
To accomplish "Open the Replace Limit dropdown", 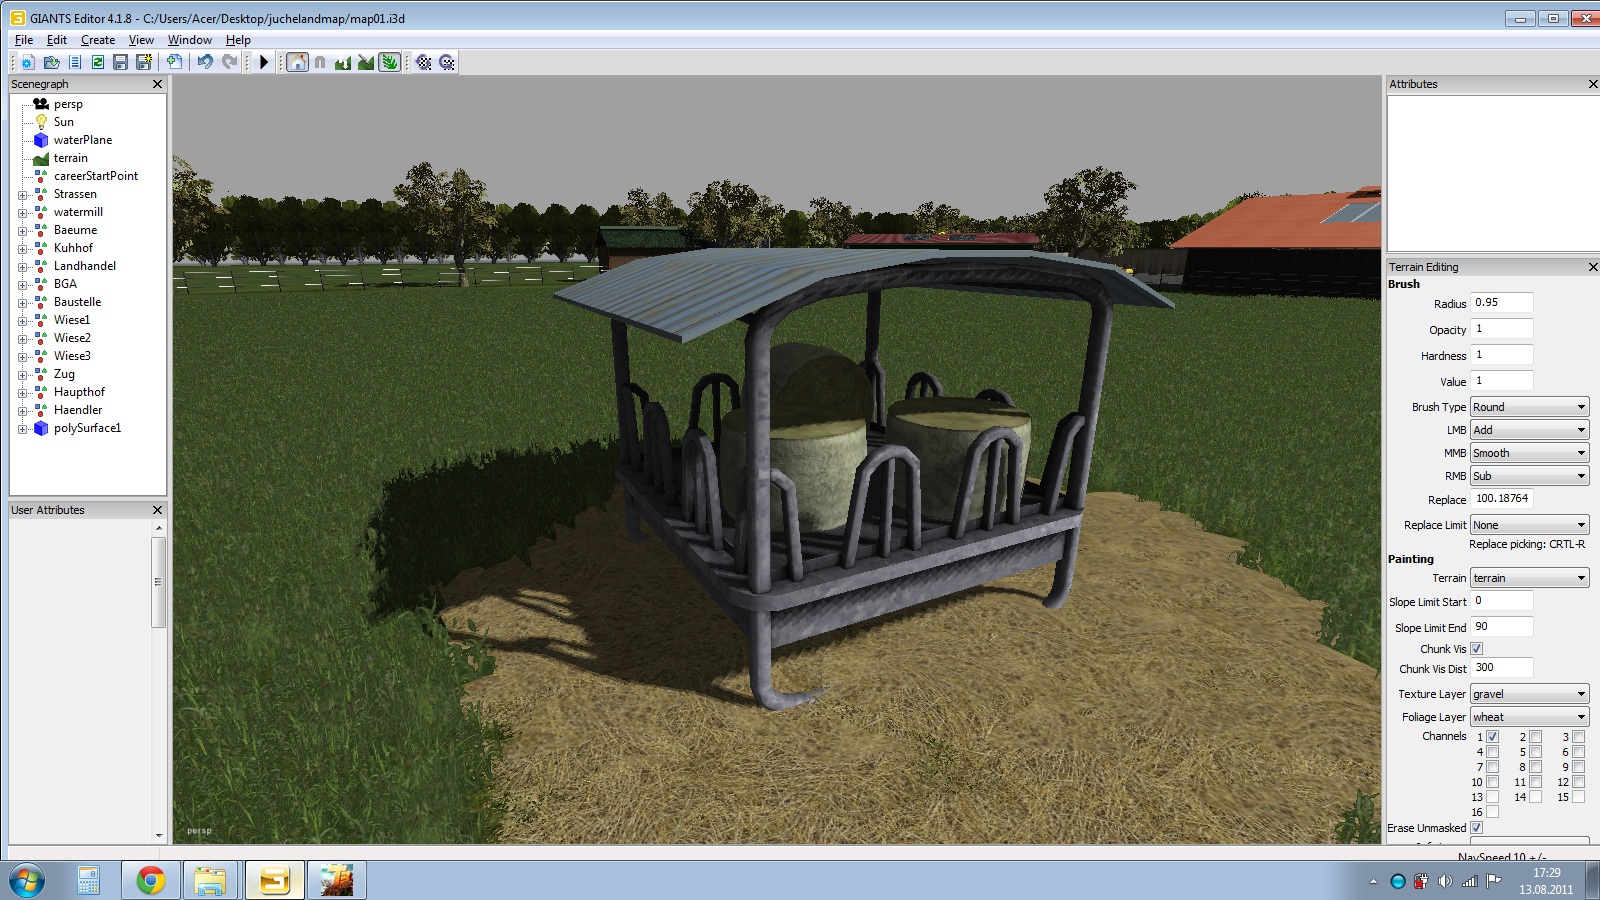I will 1529,525.
